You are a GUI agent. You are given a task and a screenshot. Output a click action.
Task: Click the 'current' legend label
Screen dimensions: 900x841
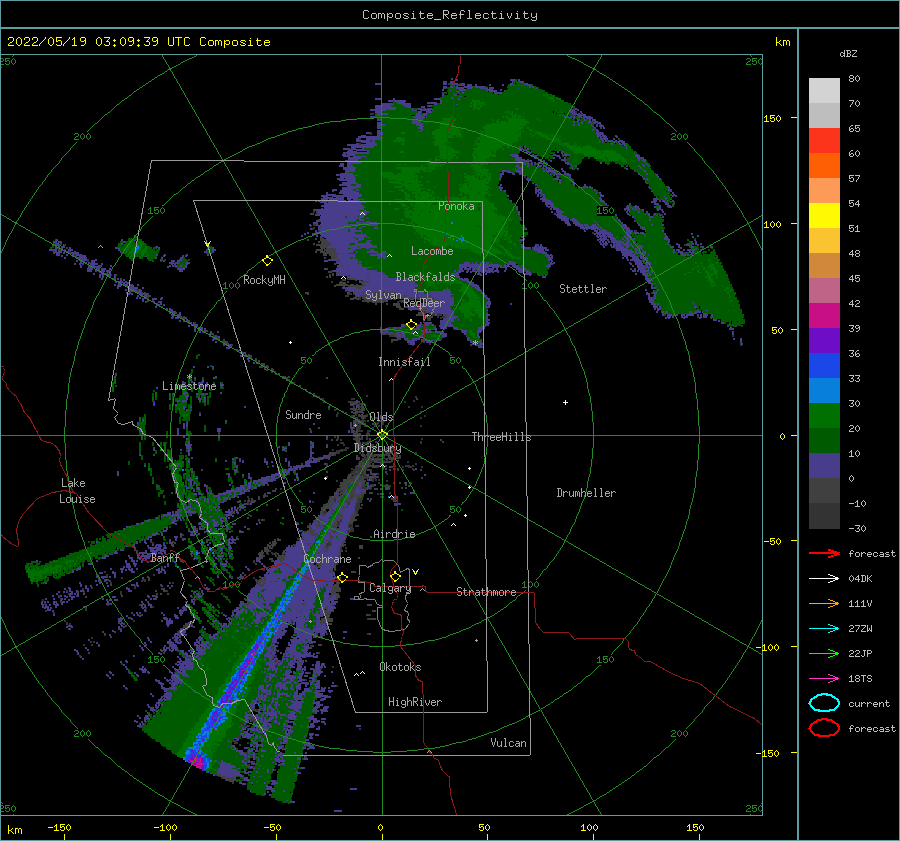point(869,703)
